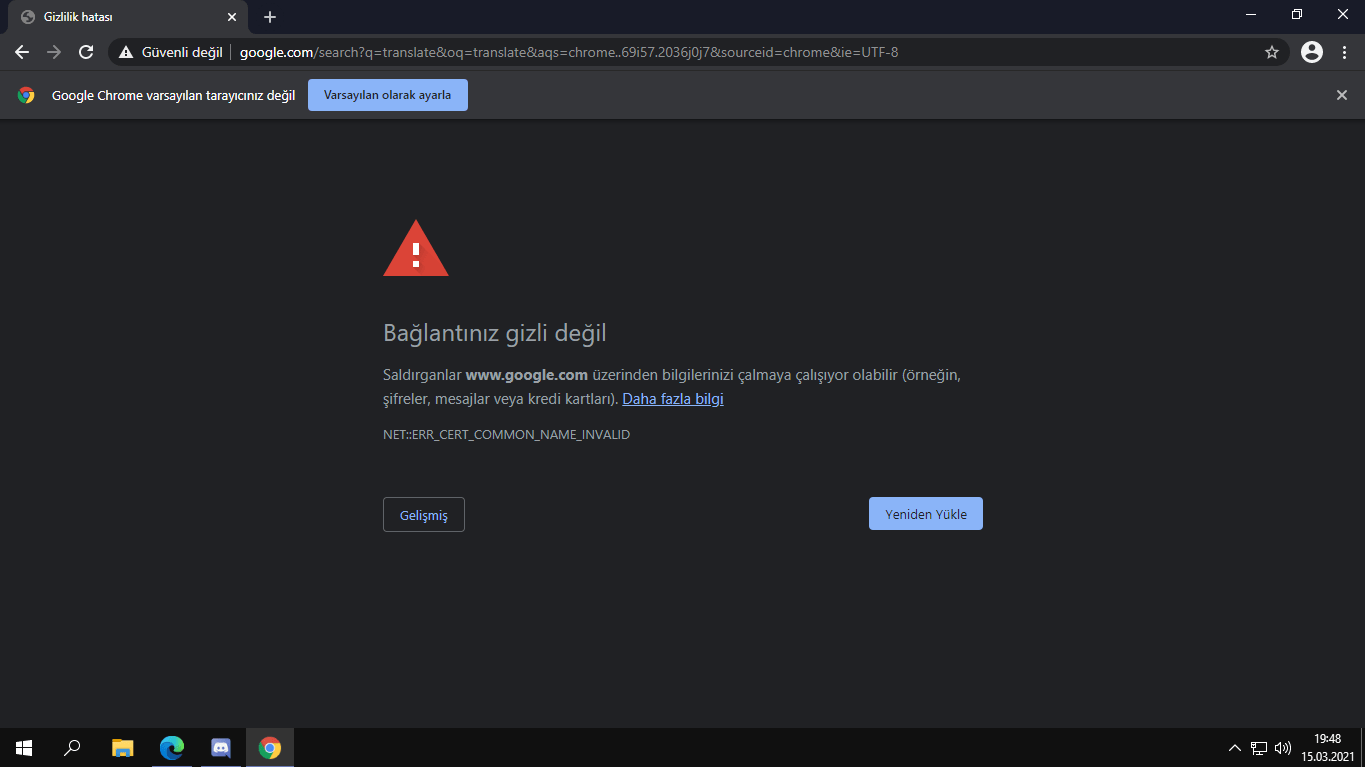Viewport: 1365px width, 767px height.
Task: Bookmark this page with the star icon
Action: (x=1272, y=52)
